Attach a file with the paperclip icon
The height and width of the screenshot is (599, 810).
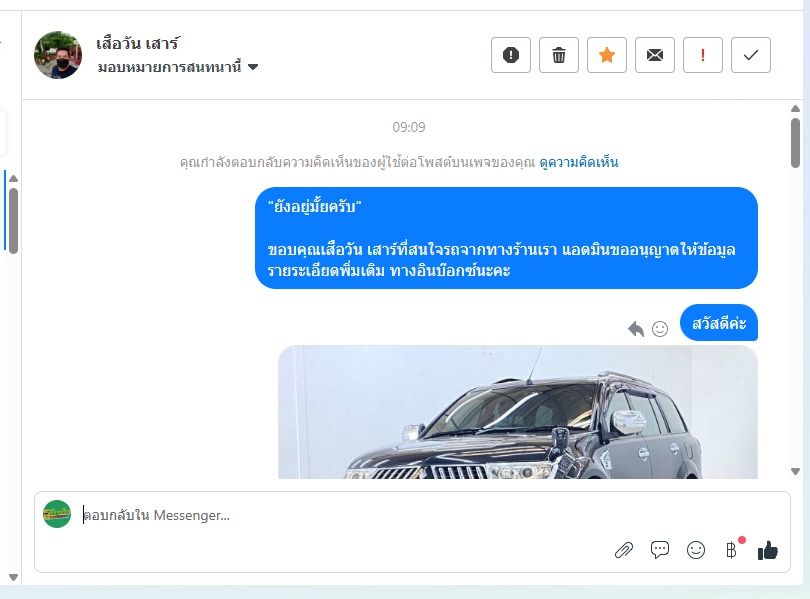point(624,550)
